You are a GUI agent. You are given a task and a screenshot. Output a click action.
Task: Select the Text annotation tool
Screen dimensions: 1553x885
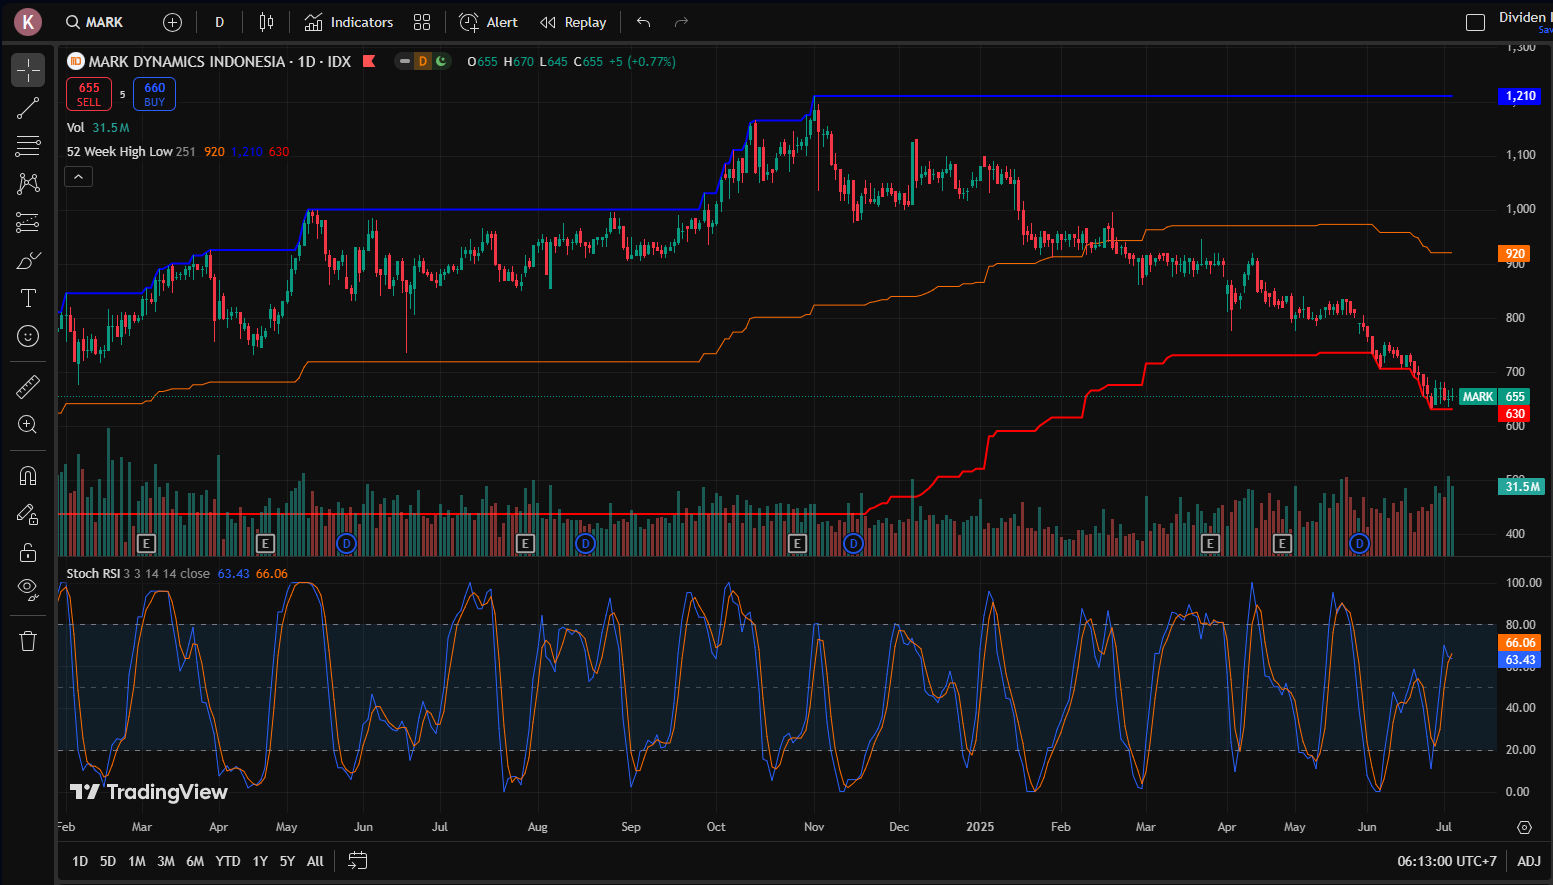click(x=28, y=298)
